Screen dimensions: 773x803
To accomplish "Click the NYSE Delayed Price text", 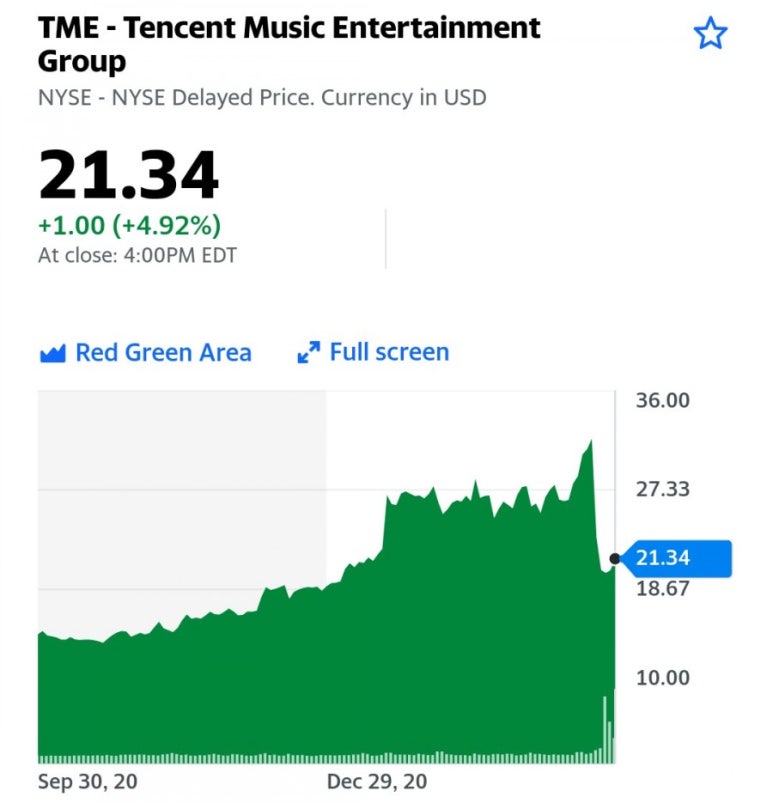I will [262, 98].
